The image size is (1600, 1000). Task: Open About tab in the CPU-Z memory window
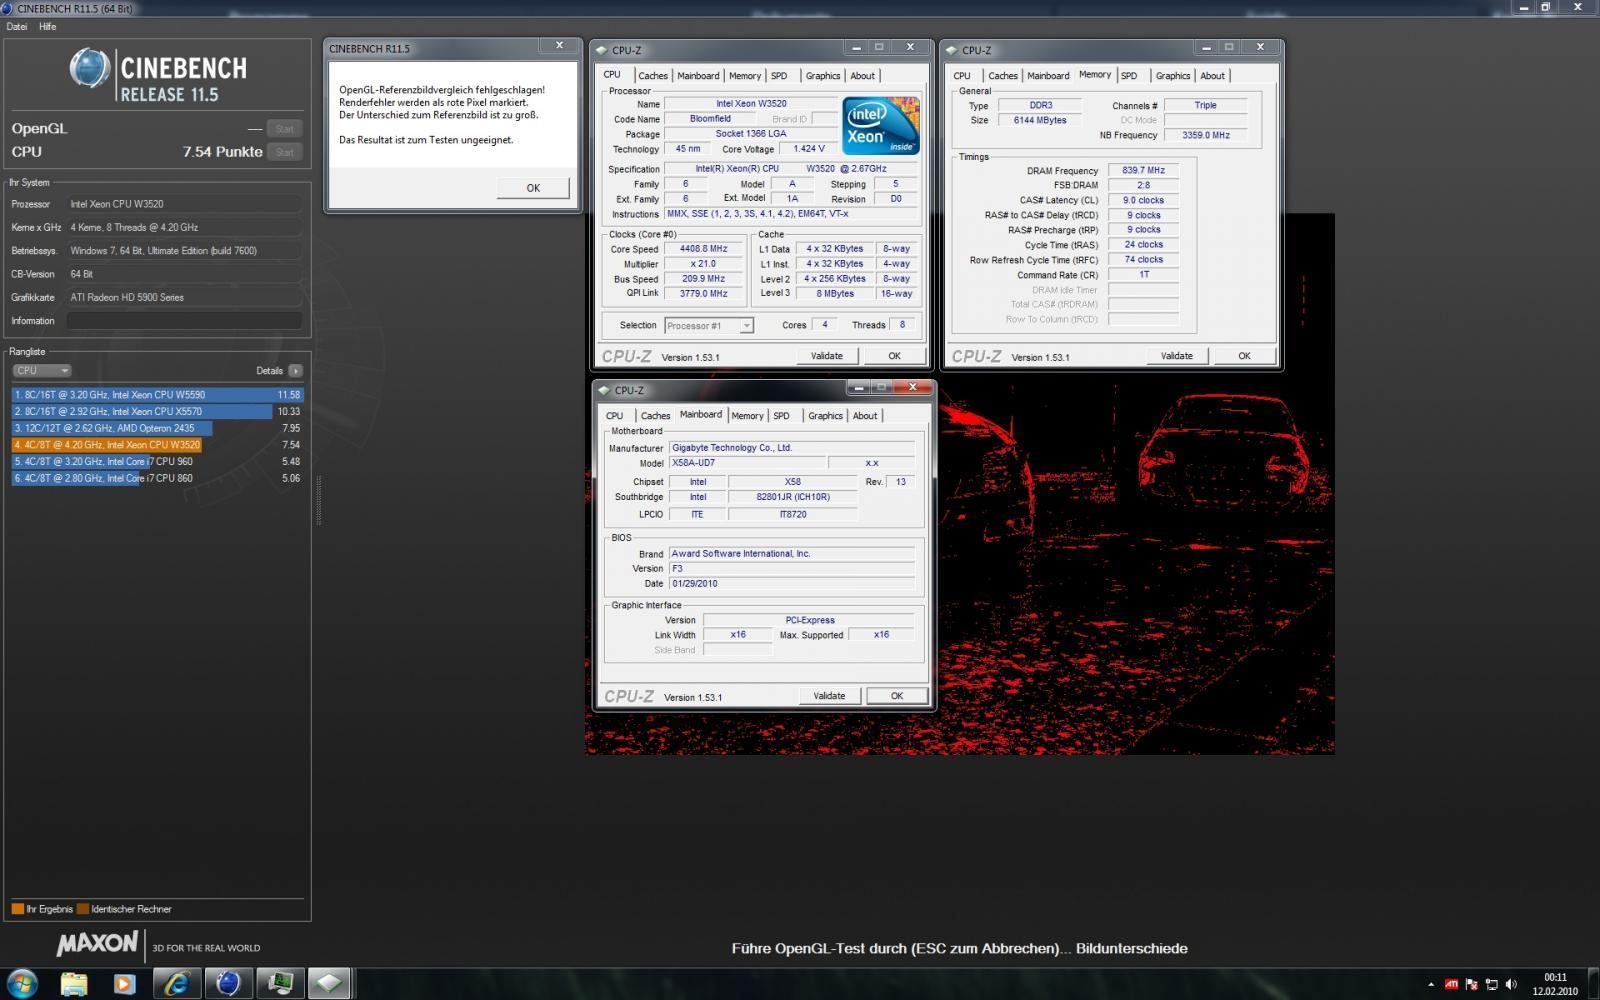(x=1212, y=76)
